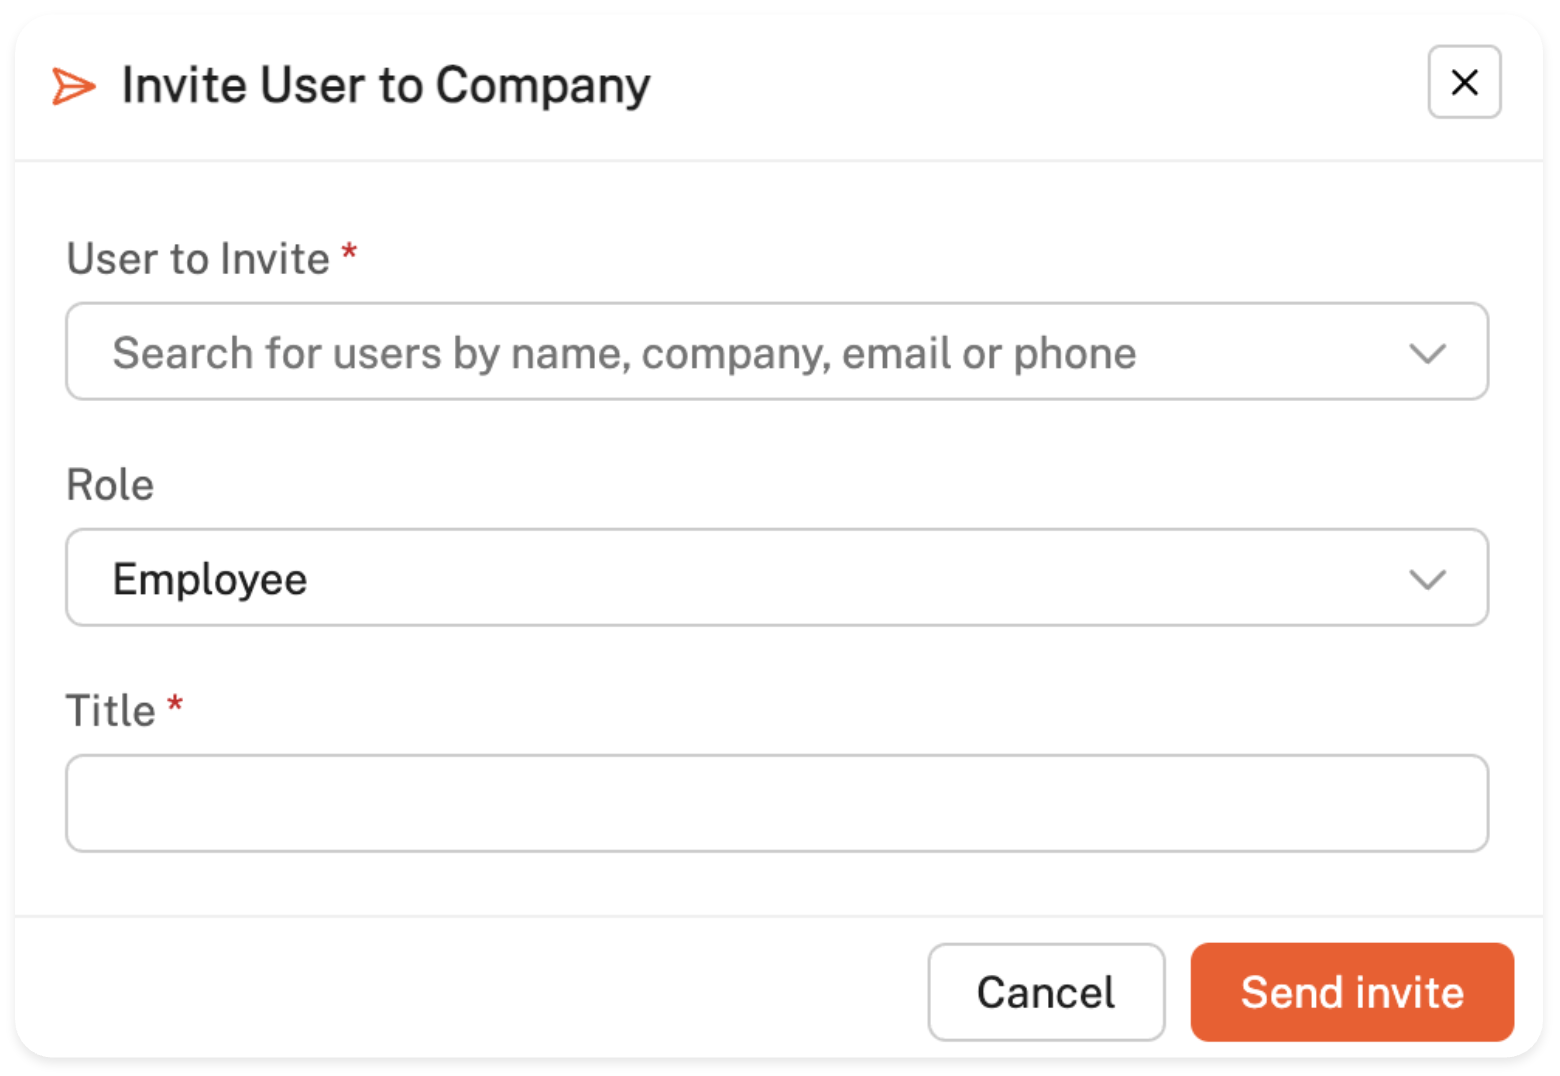Click the 'Invite User to Company' heading
The height and width of the screenshot is (1076, 1560).
pos(385,85)
